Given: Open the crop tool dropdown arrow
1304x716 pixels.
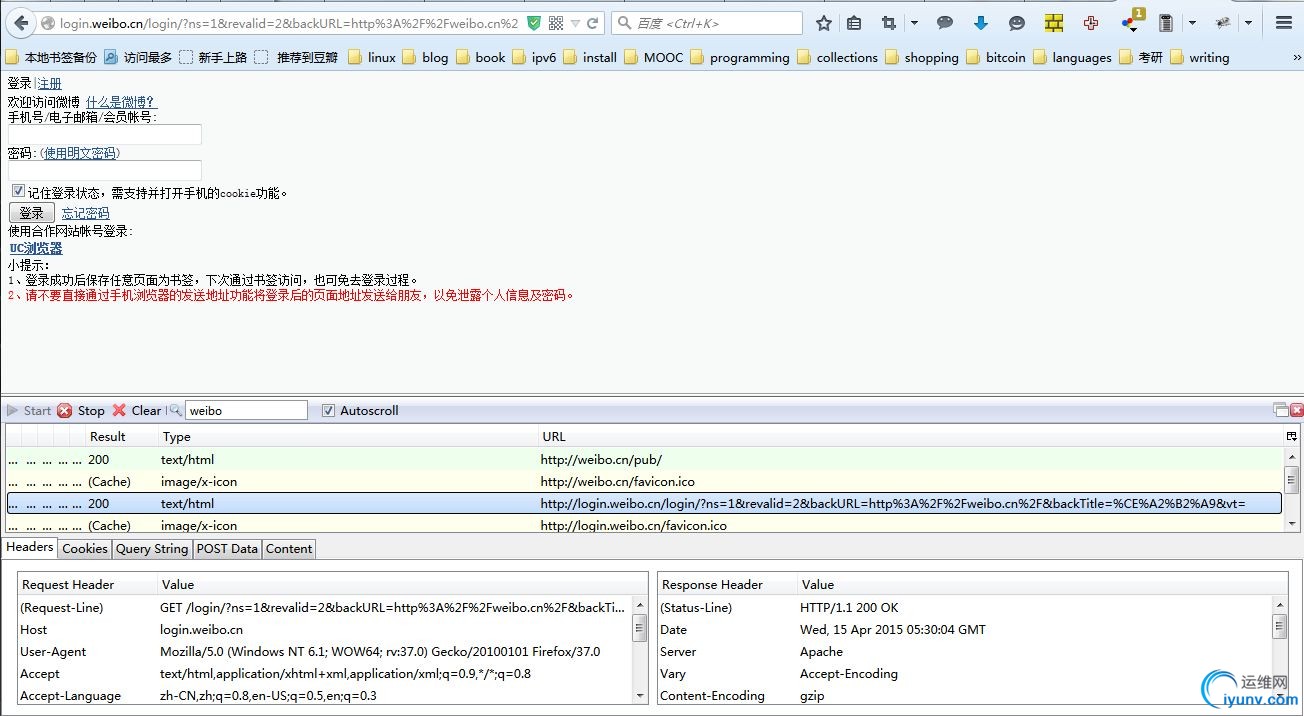Looking at the screenshot, I should click(914, 23).
